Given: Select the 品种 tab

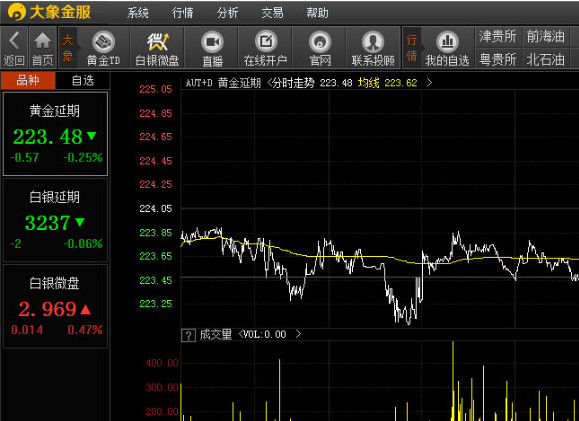Looking at the screenshot, I should pyautogui.click(x=28, y=80).
